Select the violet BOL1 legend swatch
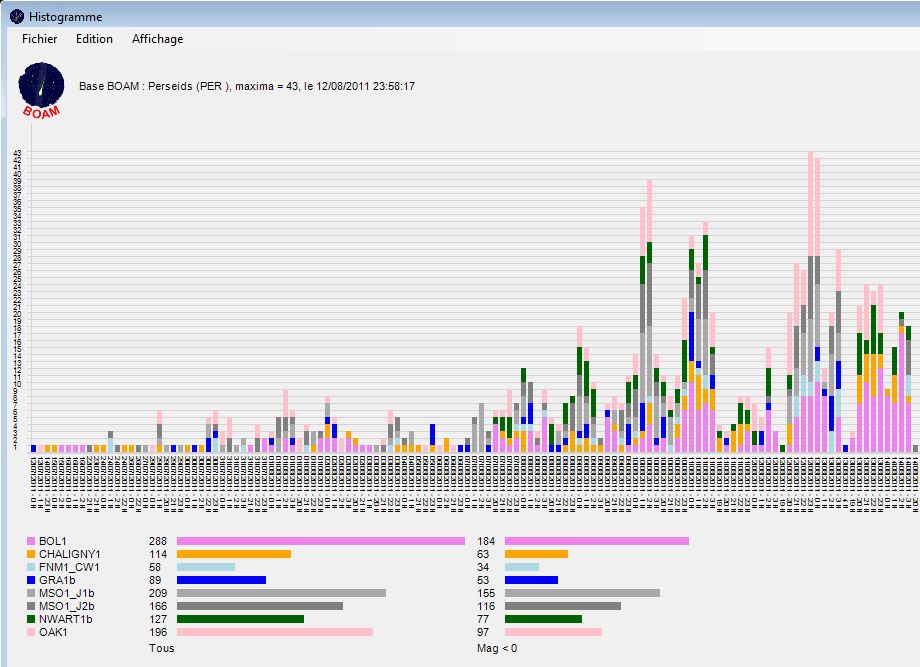 pos(31,541)
